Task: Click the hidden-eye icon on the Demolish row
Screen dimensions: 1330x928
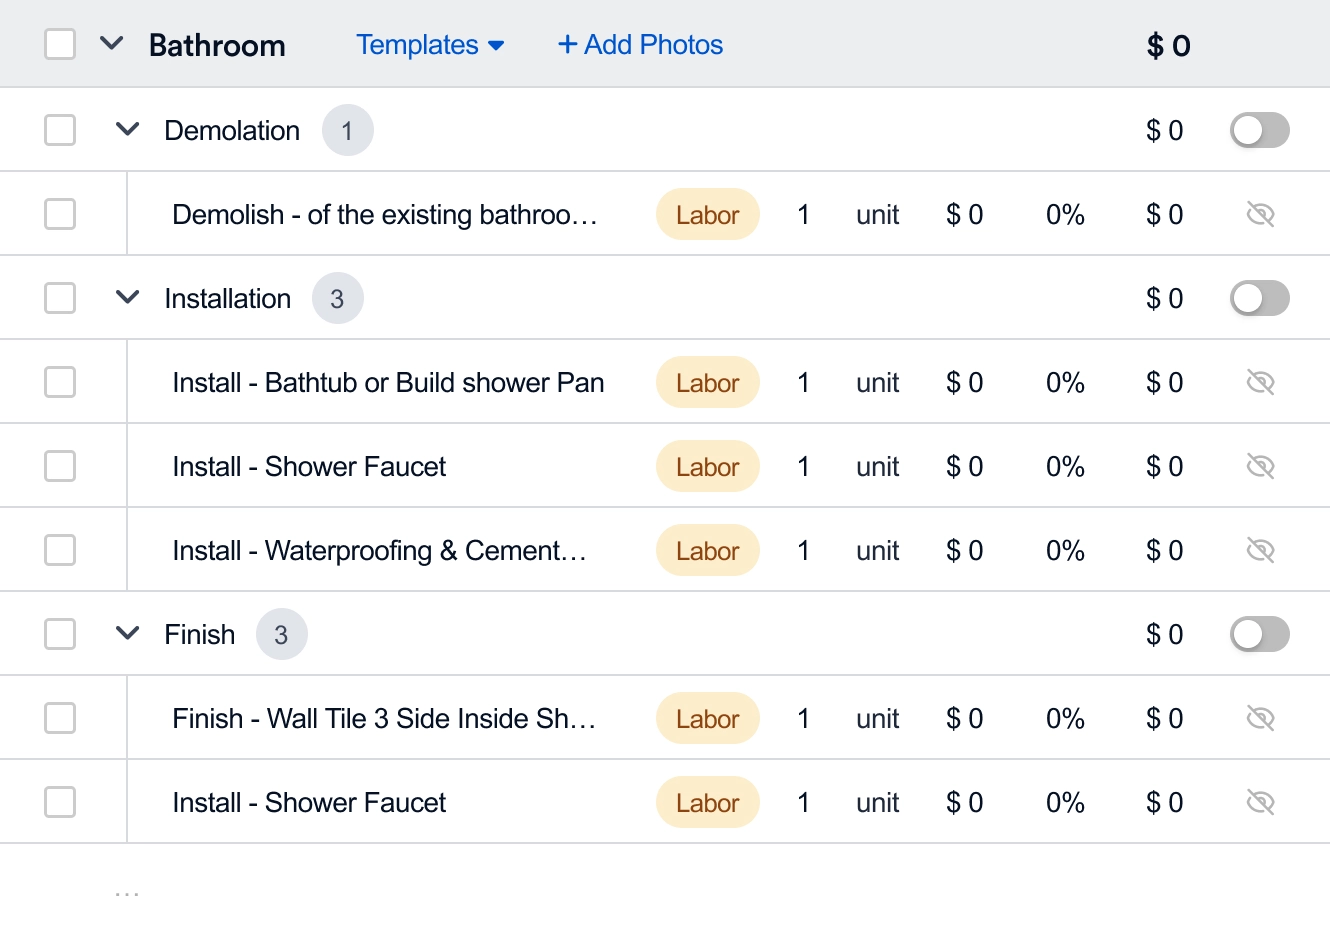Action: point(1260,214)
